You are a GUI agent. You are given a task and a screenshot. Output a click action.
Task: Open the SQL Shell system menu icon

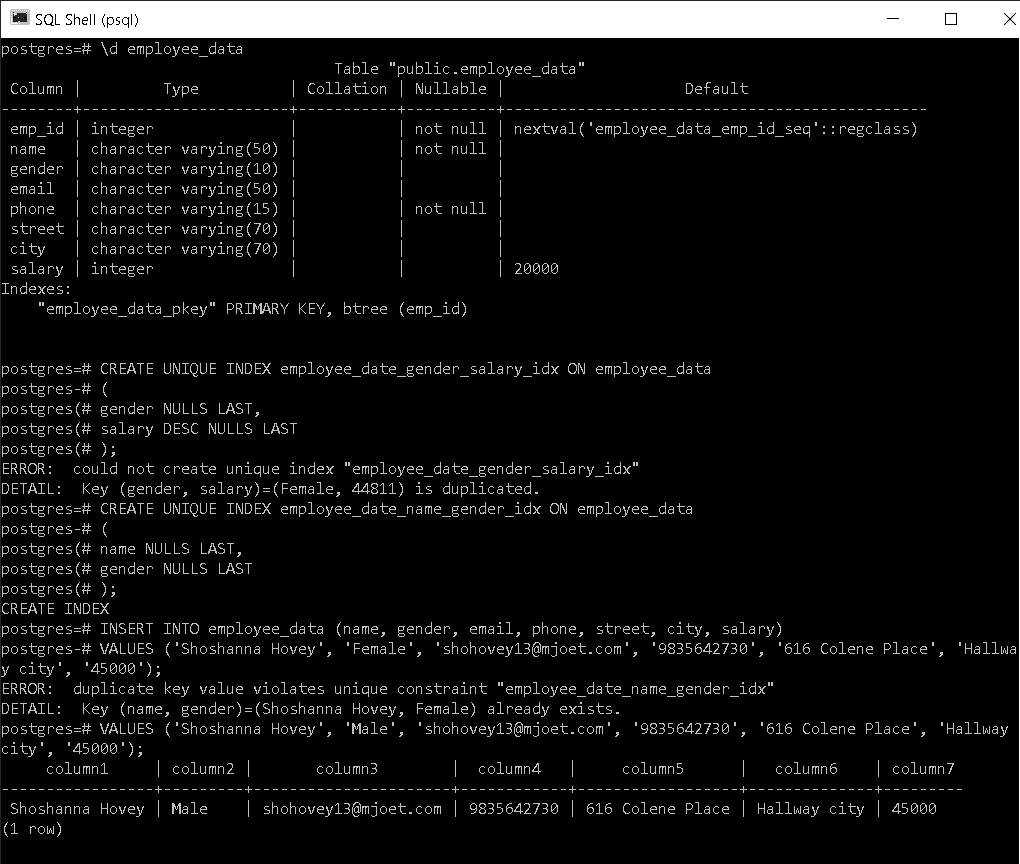point(17,18)
